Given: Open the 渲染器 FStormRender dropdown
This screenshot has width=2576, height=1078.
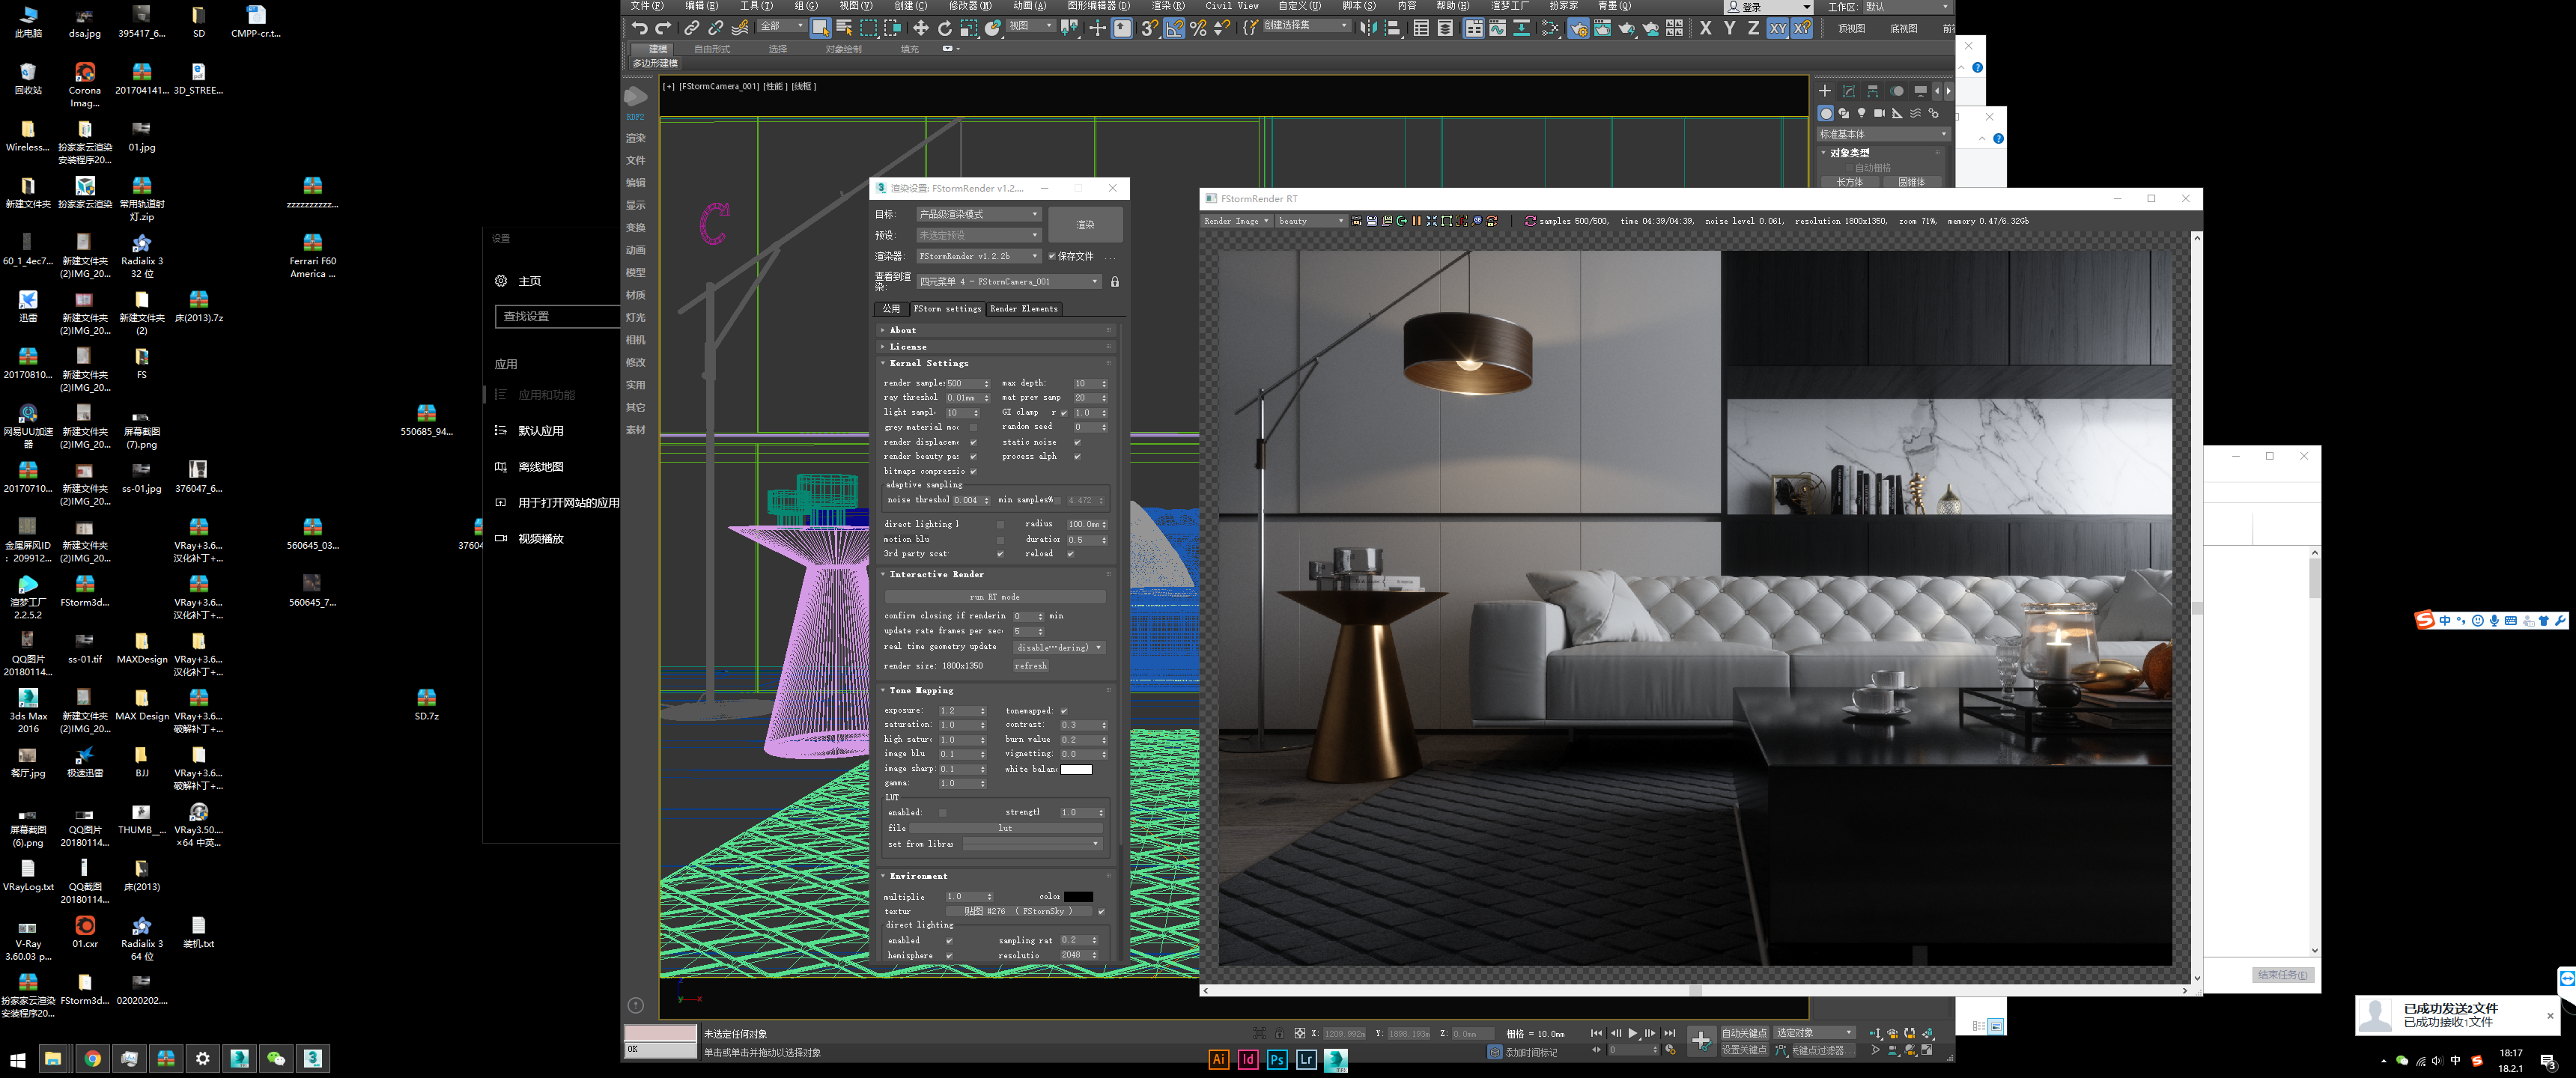Looking at the screenshot, I should tap(979, 256).
